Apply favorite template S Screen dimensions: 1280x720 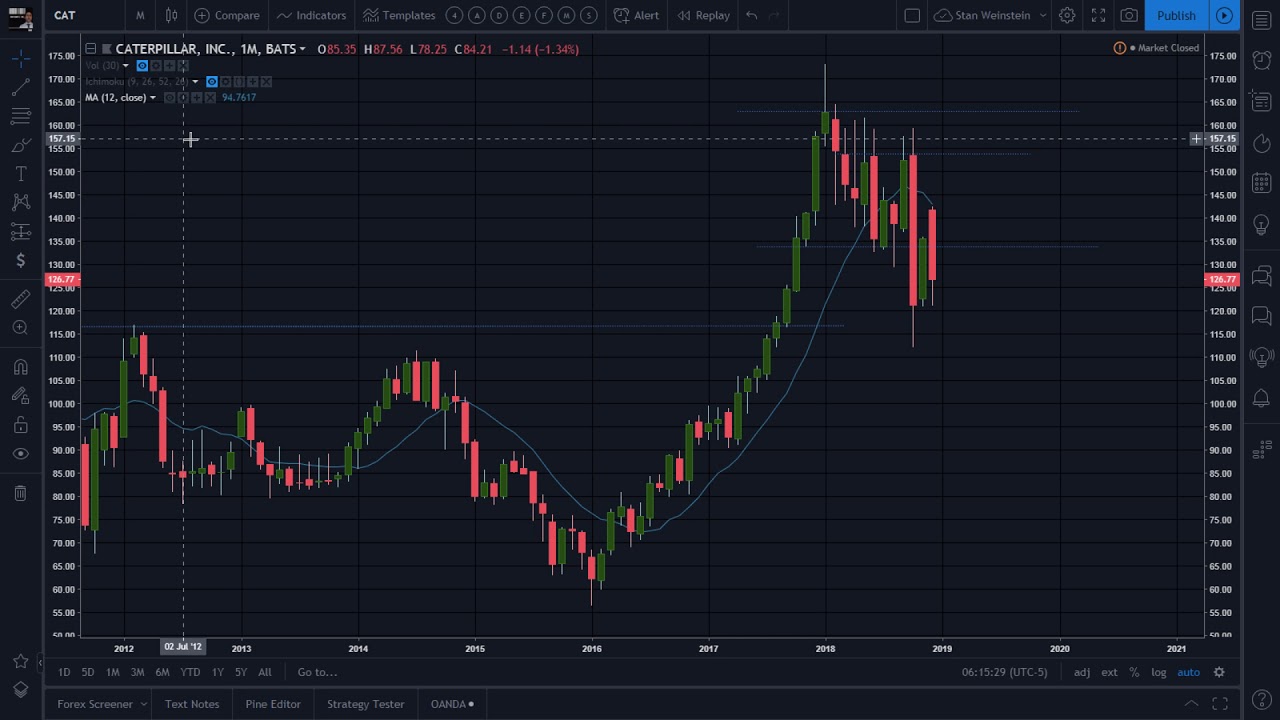(x=589, y=15)
